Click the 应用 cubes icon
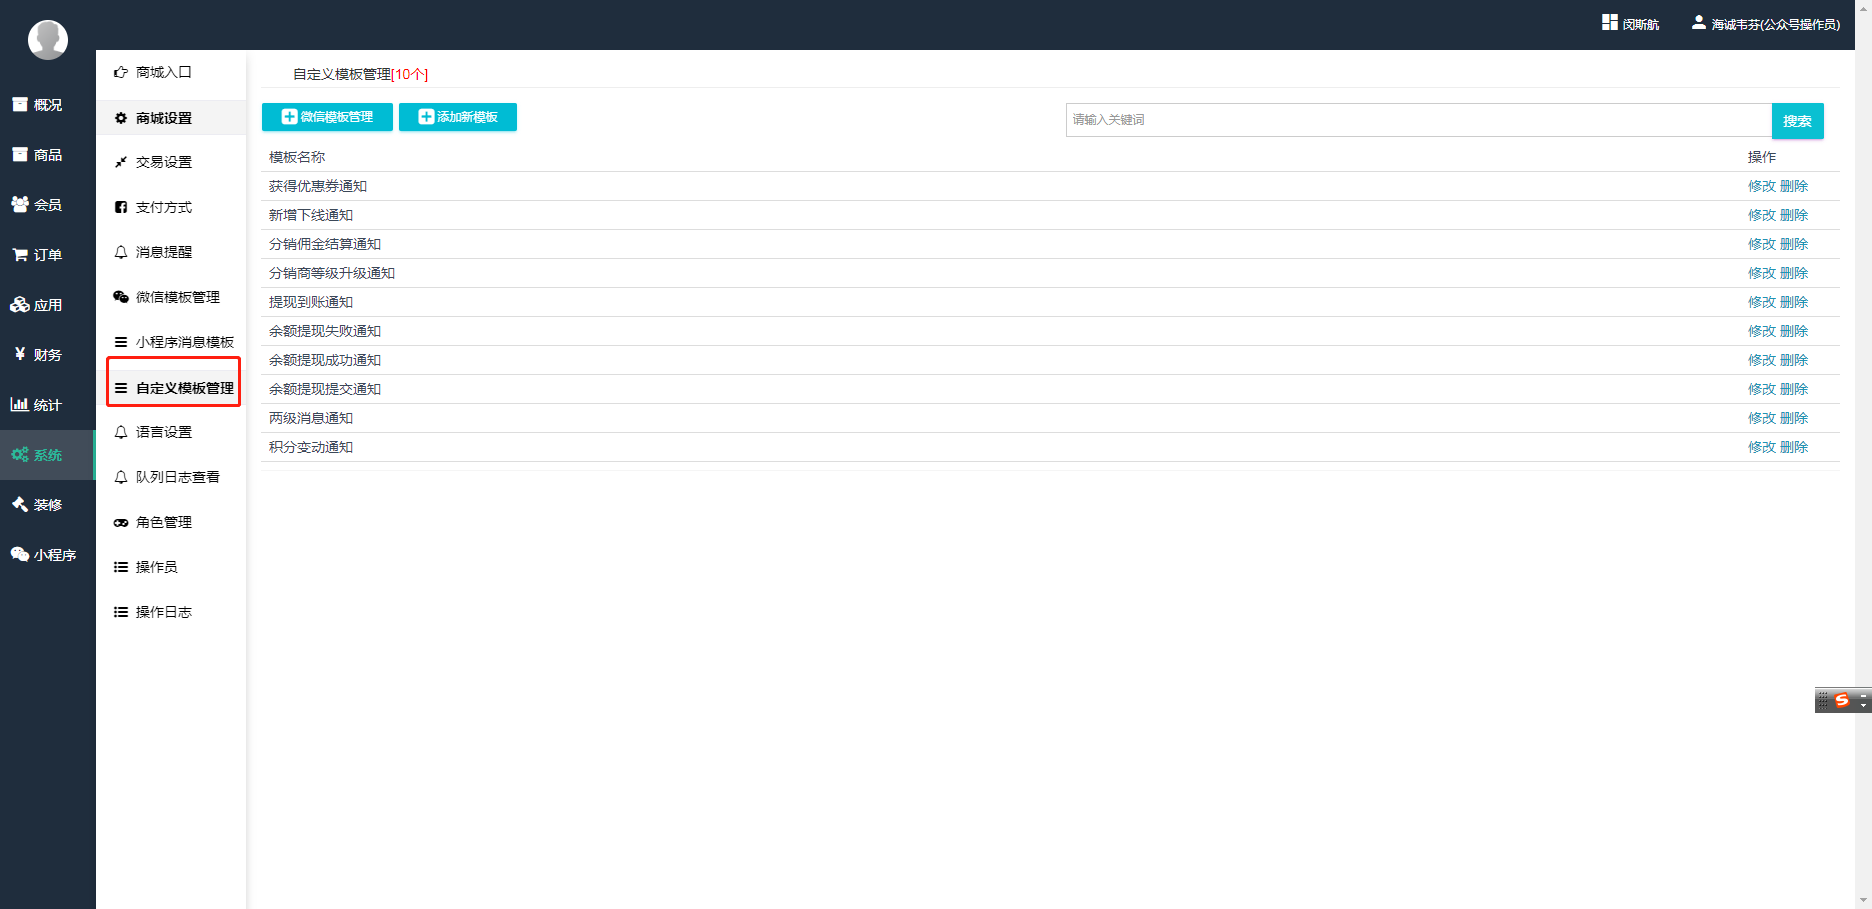 pyautogui.click(x=19, y=304)
